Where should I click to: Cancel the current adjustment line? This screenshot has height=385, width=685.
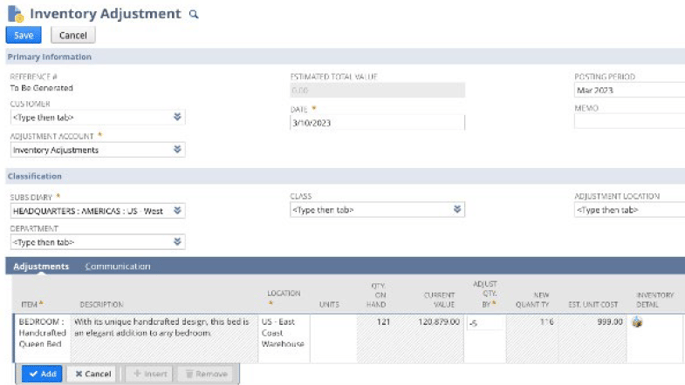click(x=92, y=374)
